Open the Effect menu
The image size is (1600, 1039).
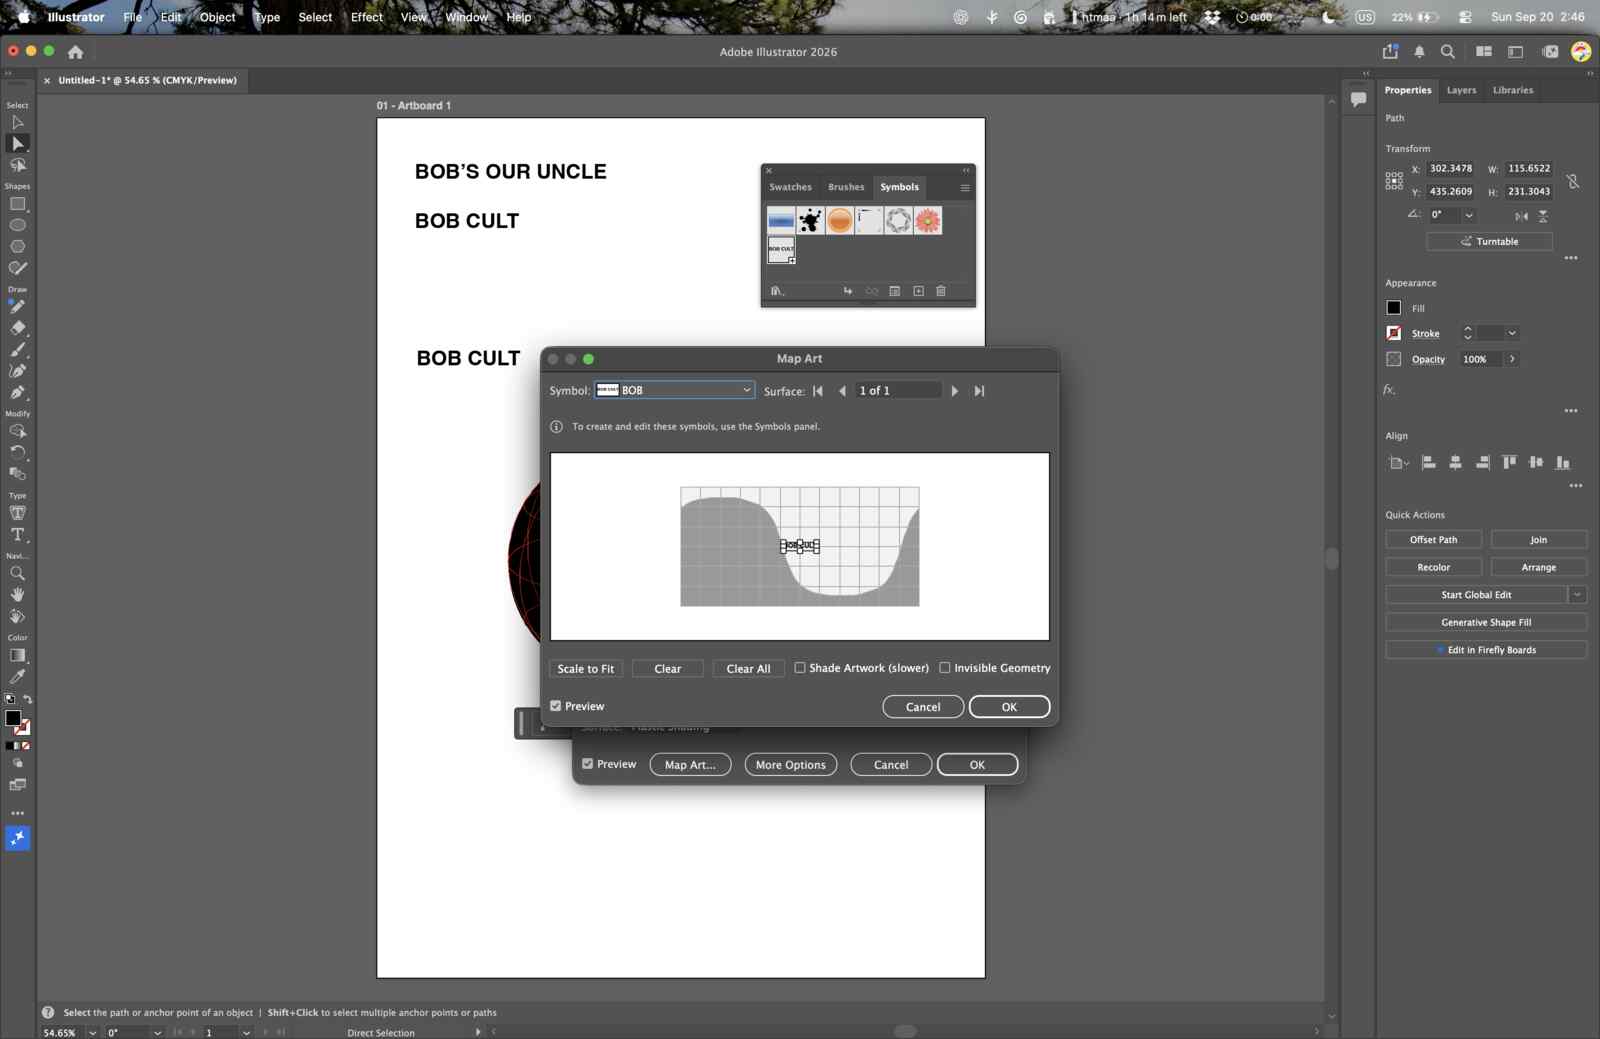[367, 17]
